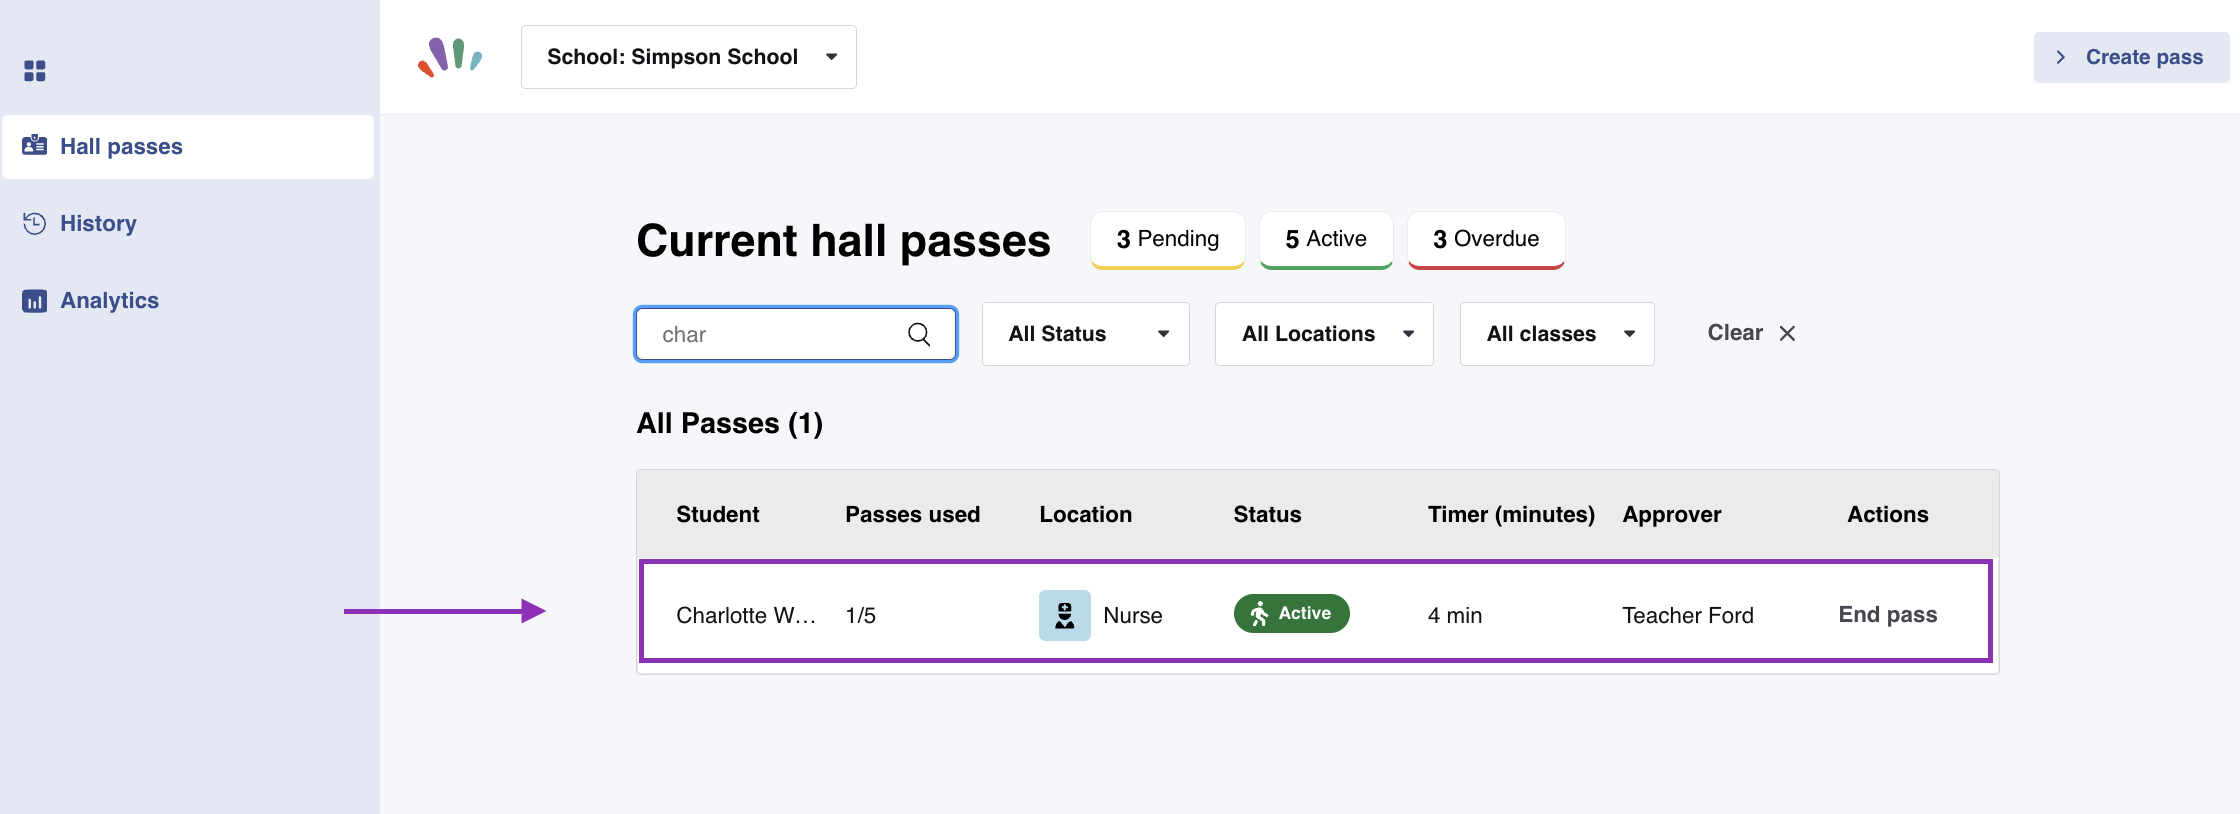Click the Student column header
The width and height of the screenshot is (2240, 814).
(x=718, y=515)
